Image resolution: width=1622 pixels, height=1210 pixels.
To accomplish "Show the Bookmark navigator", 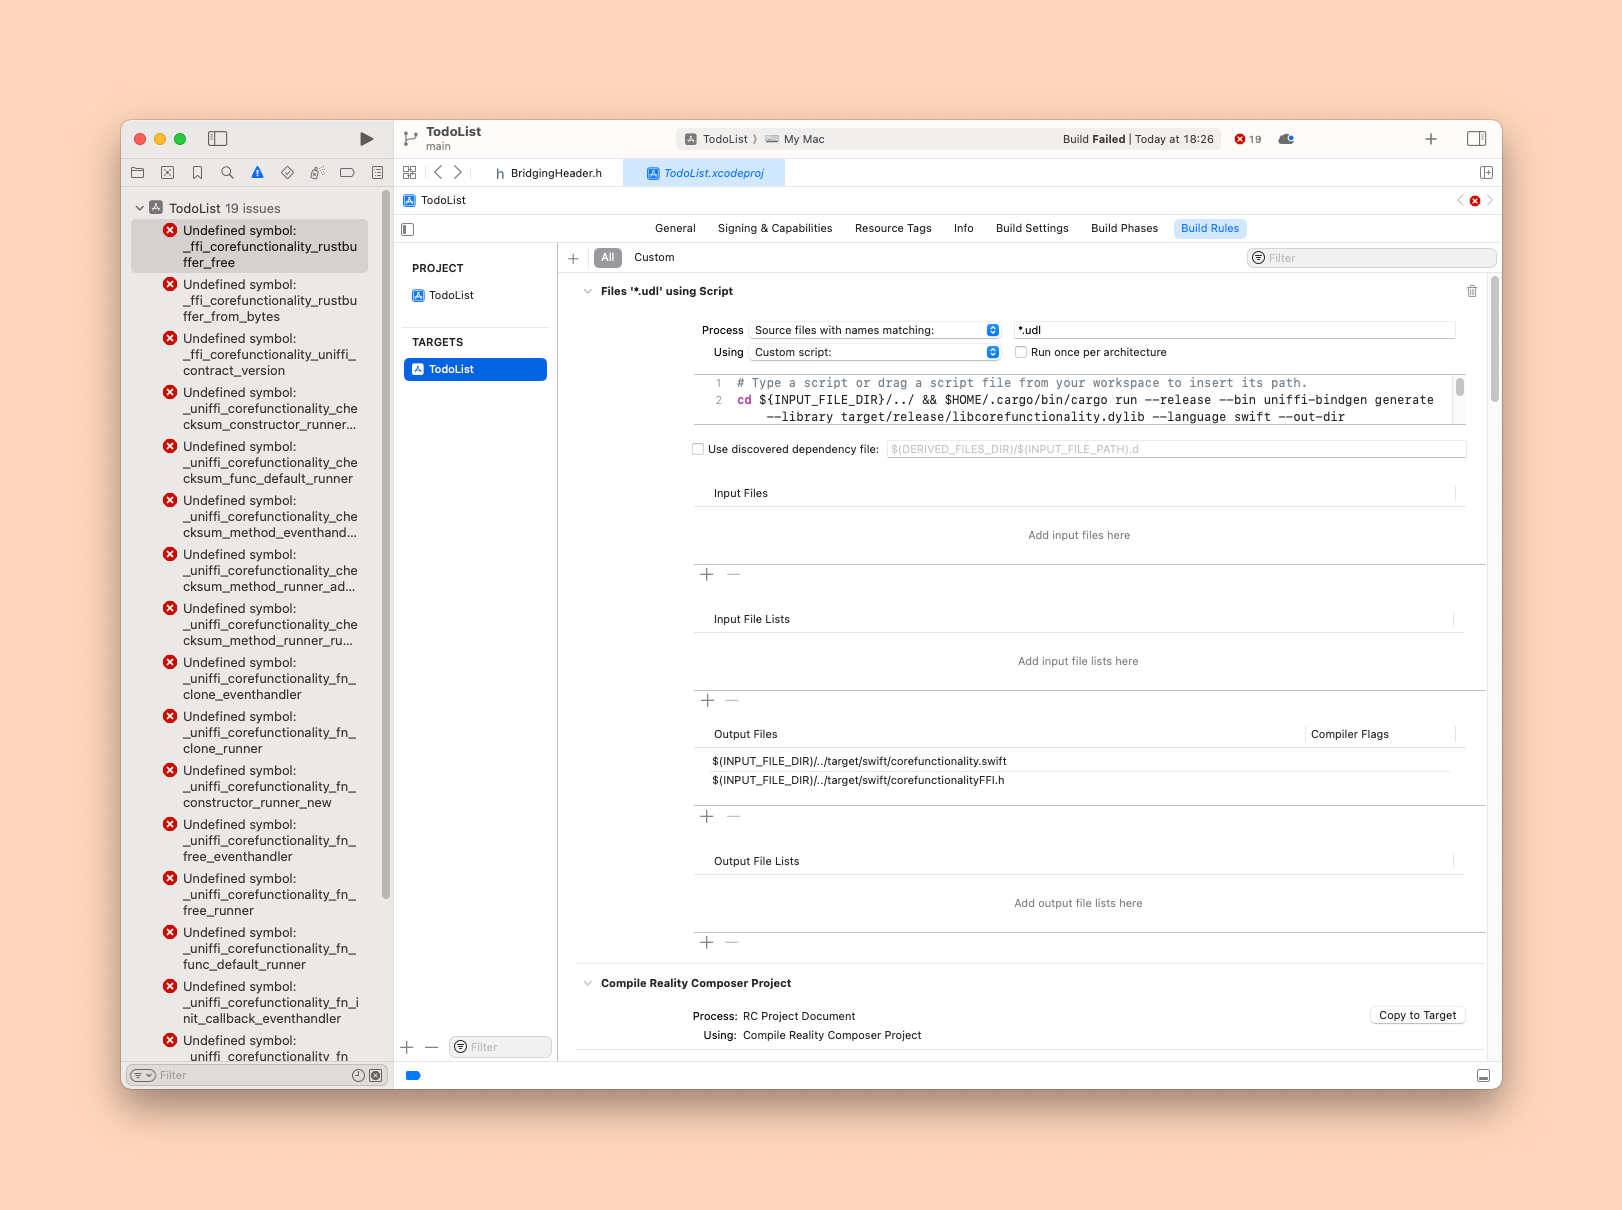I will coord(197,173).
